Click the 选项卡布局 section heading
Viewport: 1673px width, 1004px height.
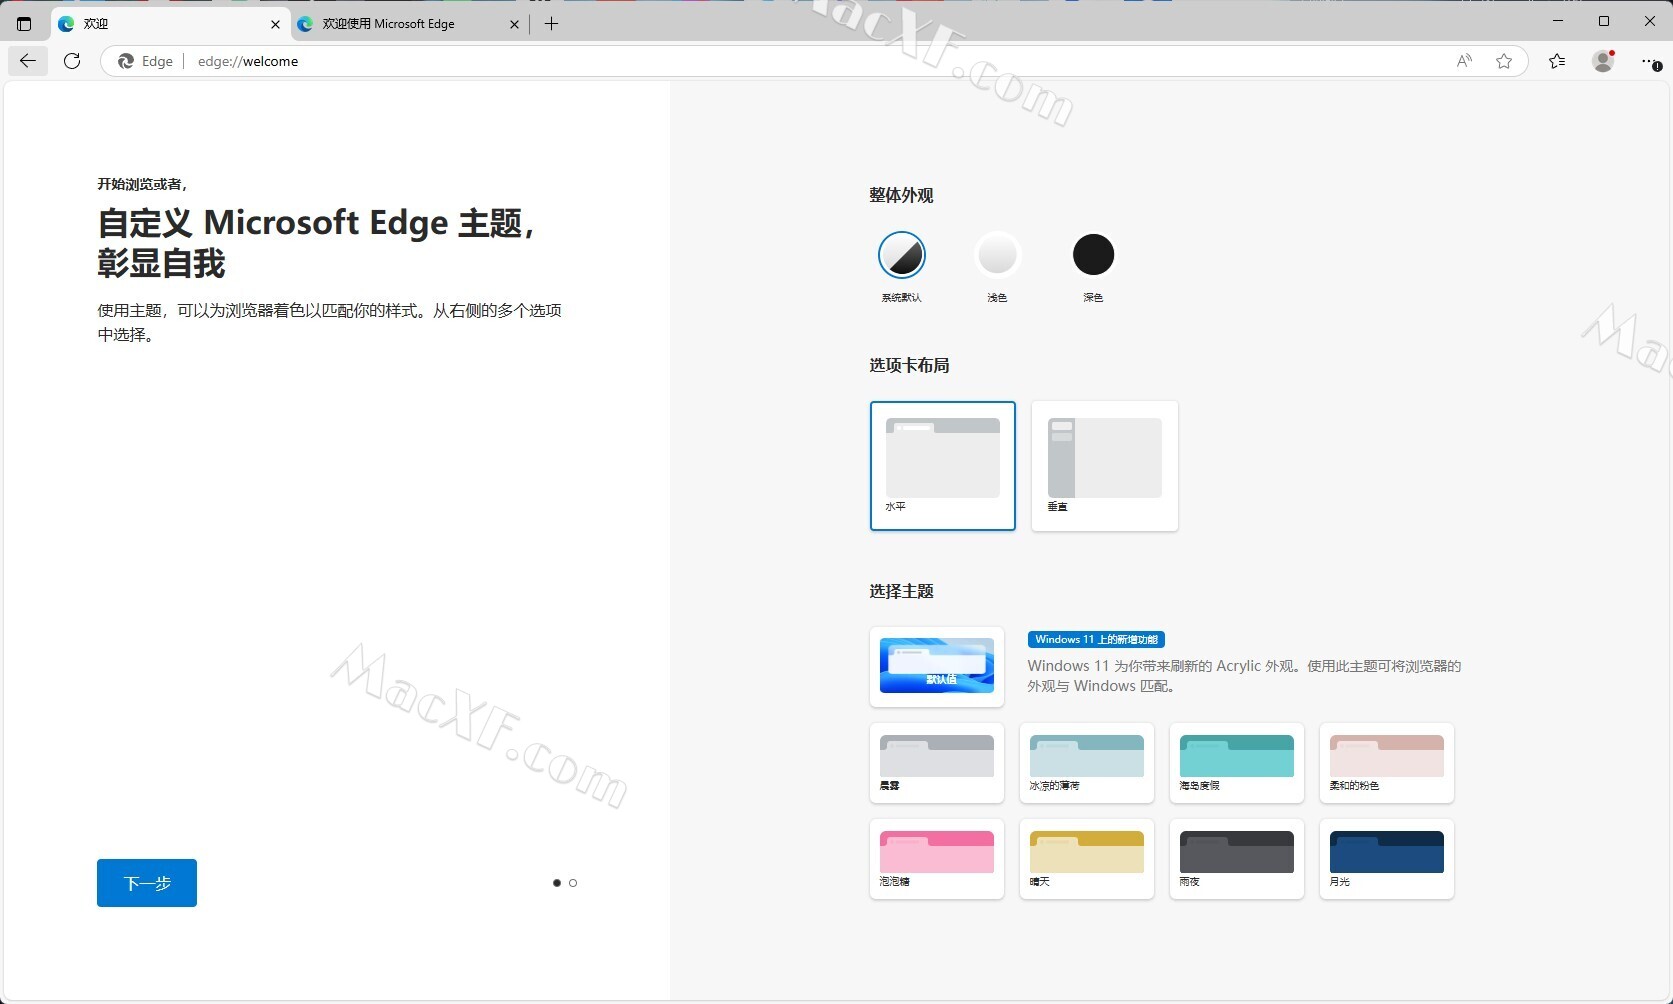tap(909, 365)
